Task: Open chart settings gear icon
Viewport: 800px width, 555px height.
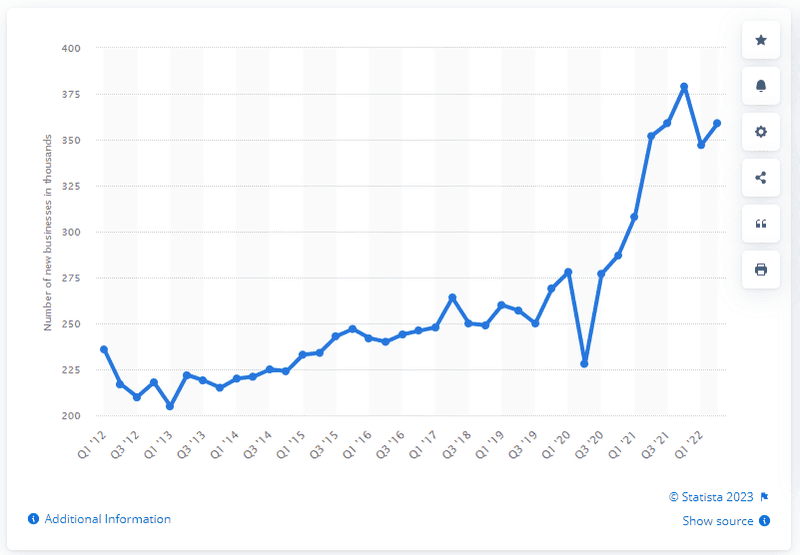Action: click(x=761, y=132)
